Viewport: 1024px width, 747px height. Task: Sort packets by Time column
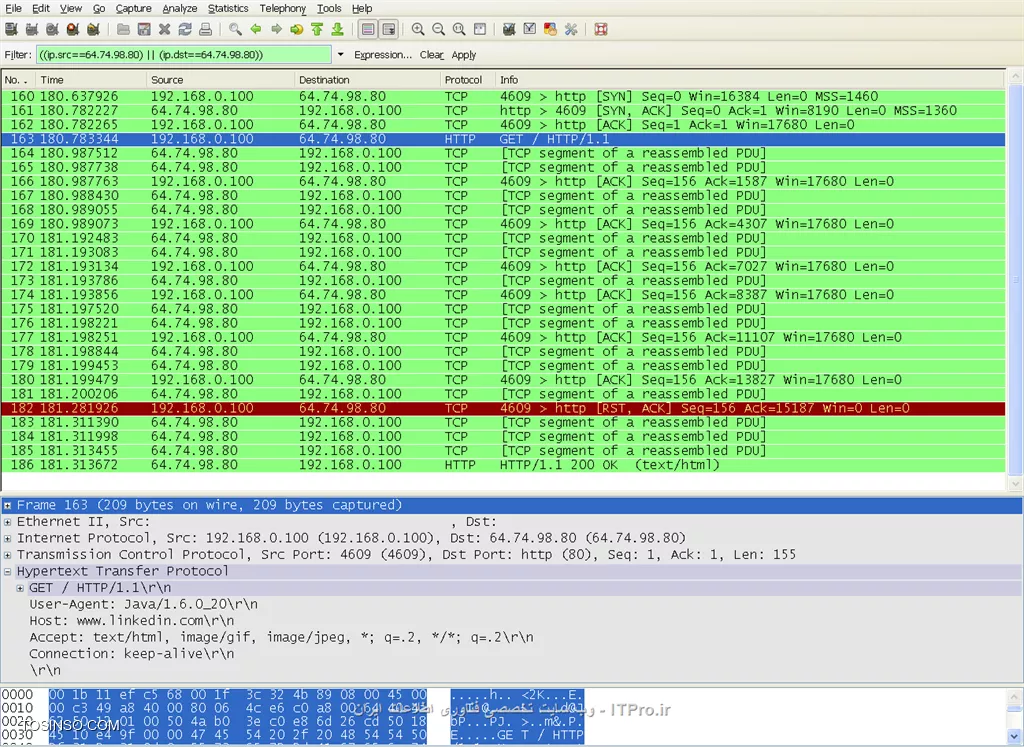[91, 80]
